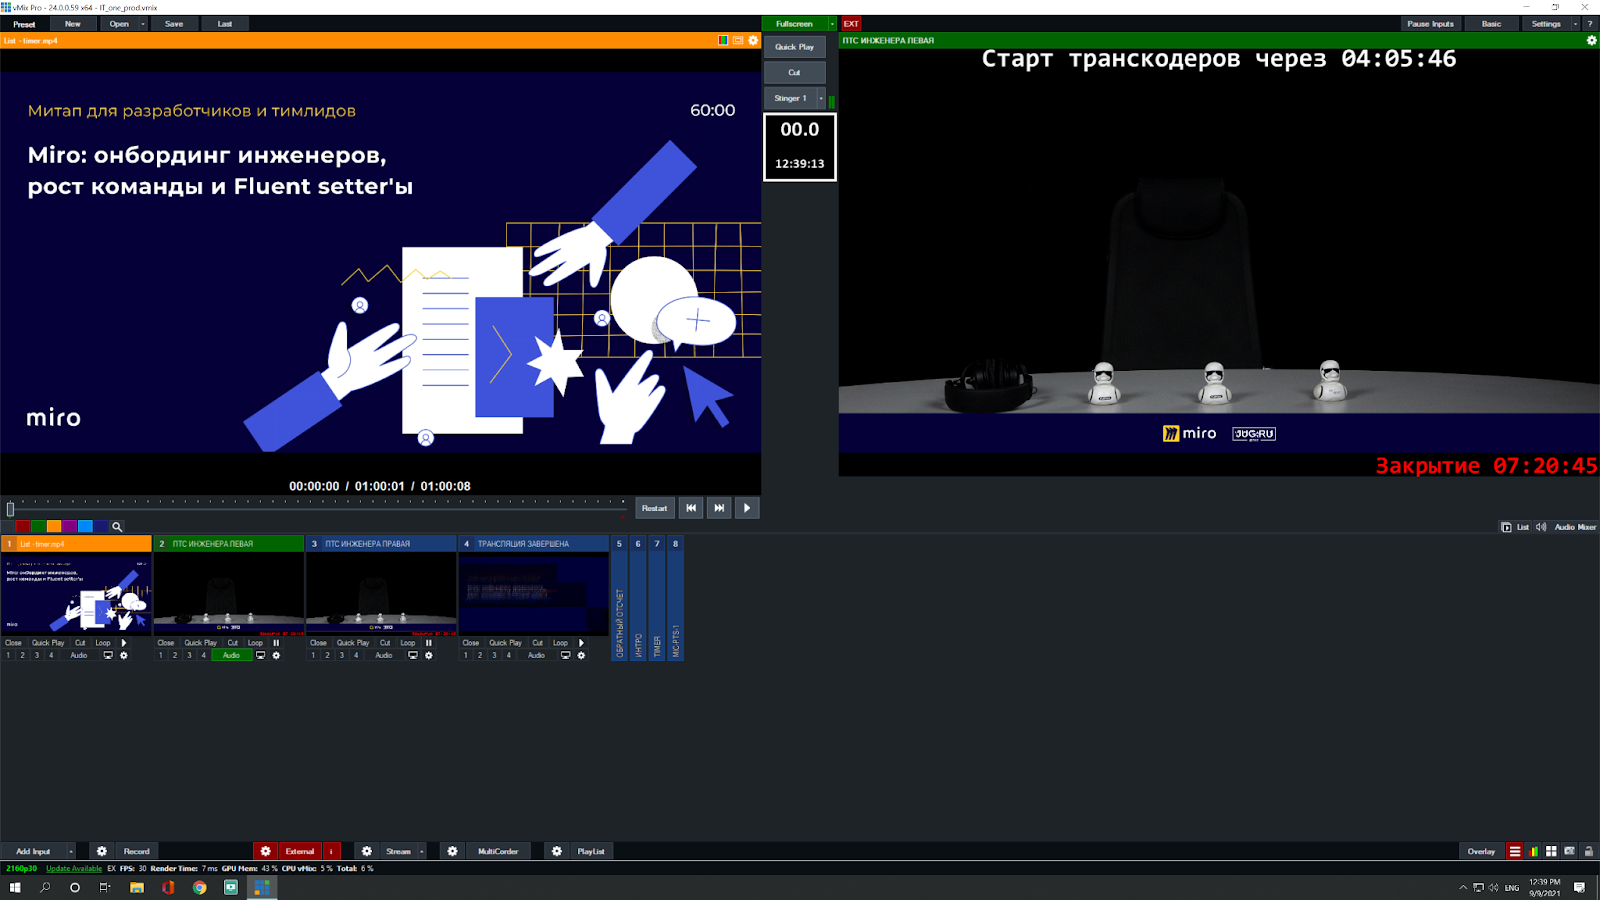Open settings gear for ПТС ИНЖЕНЕРА ЛЕВАЯ input
1600x900 pixels.
pyautogui.click(x=277, y=655)
